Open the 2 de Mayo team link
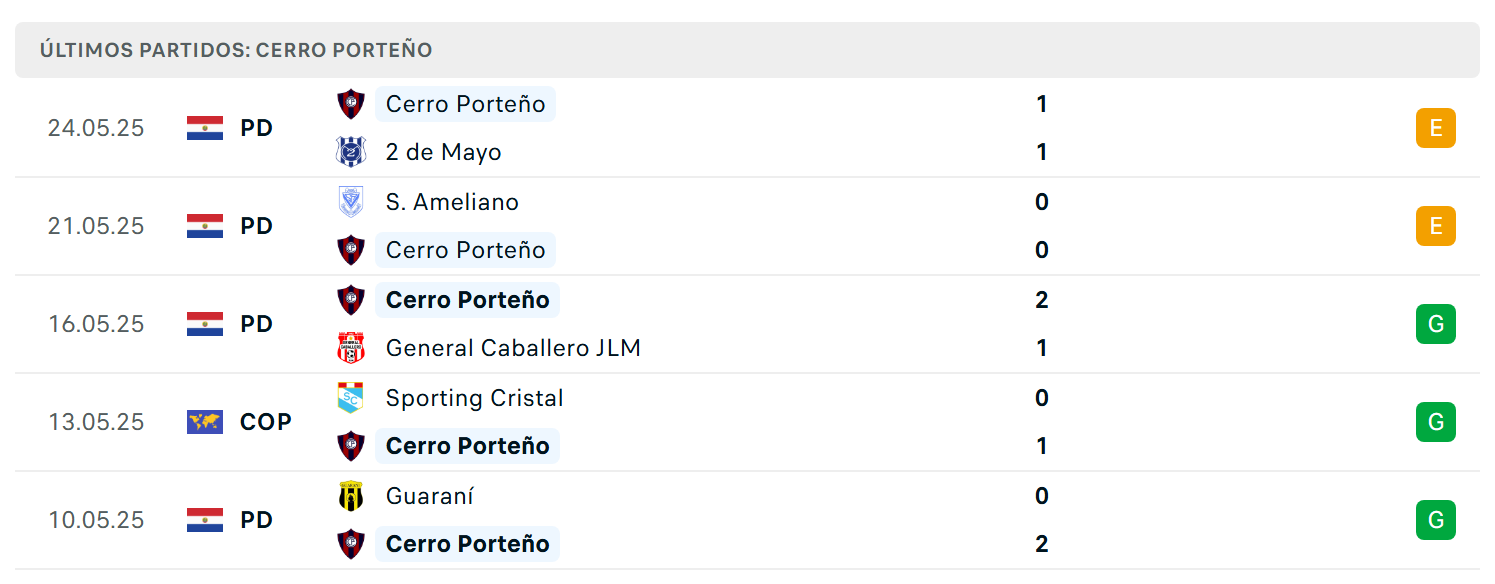 [x=444, y=152]
